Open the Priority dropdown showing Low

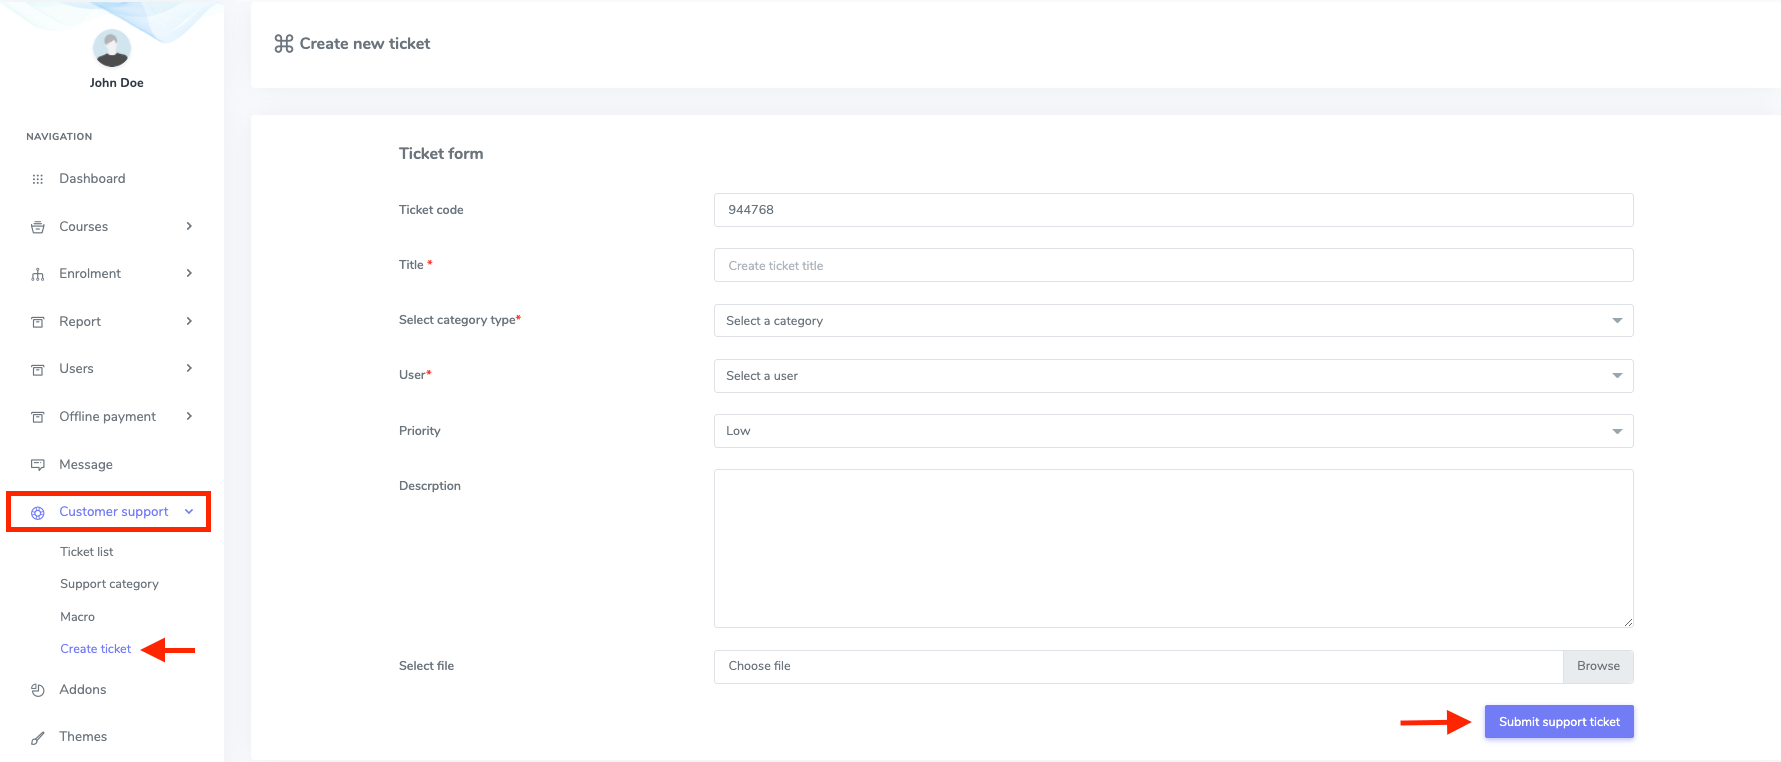tap(1173, 431)
